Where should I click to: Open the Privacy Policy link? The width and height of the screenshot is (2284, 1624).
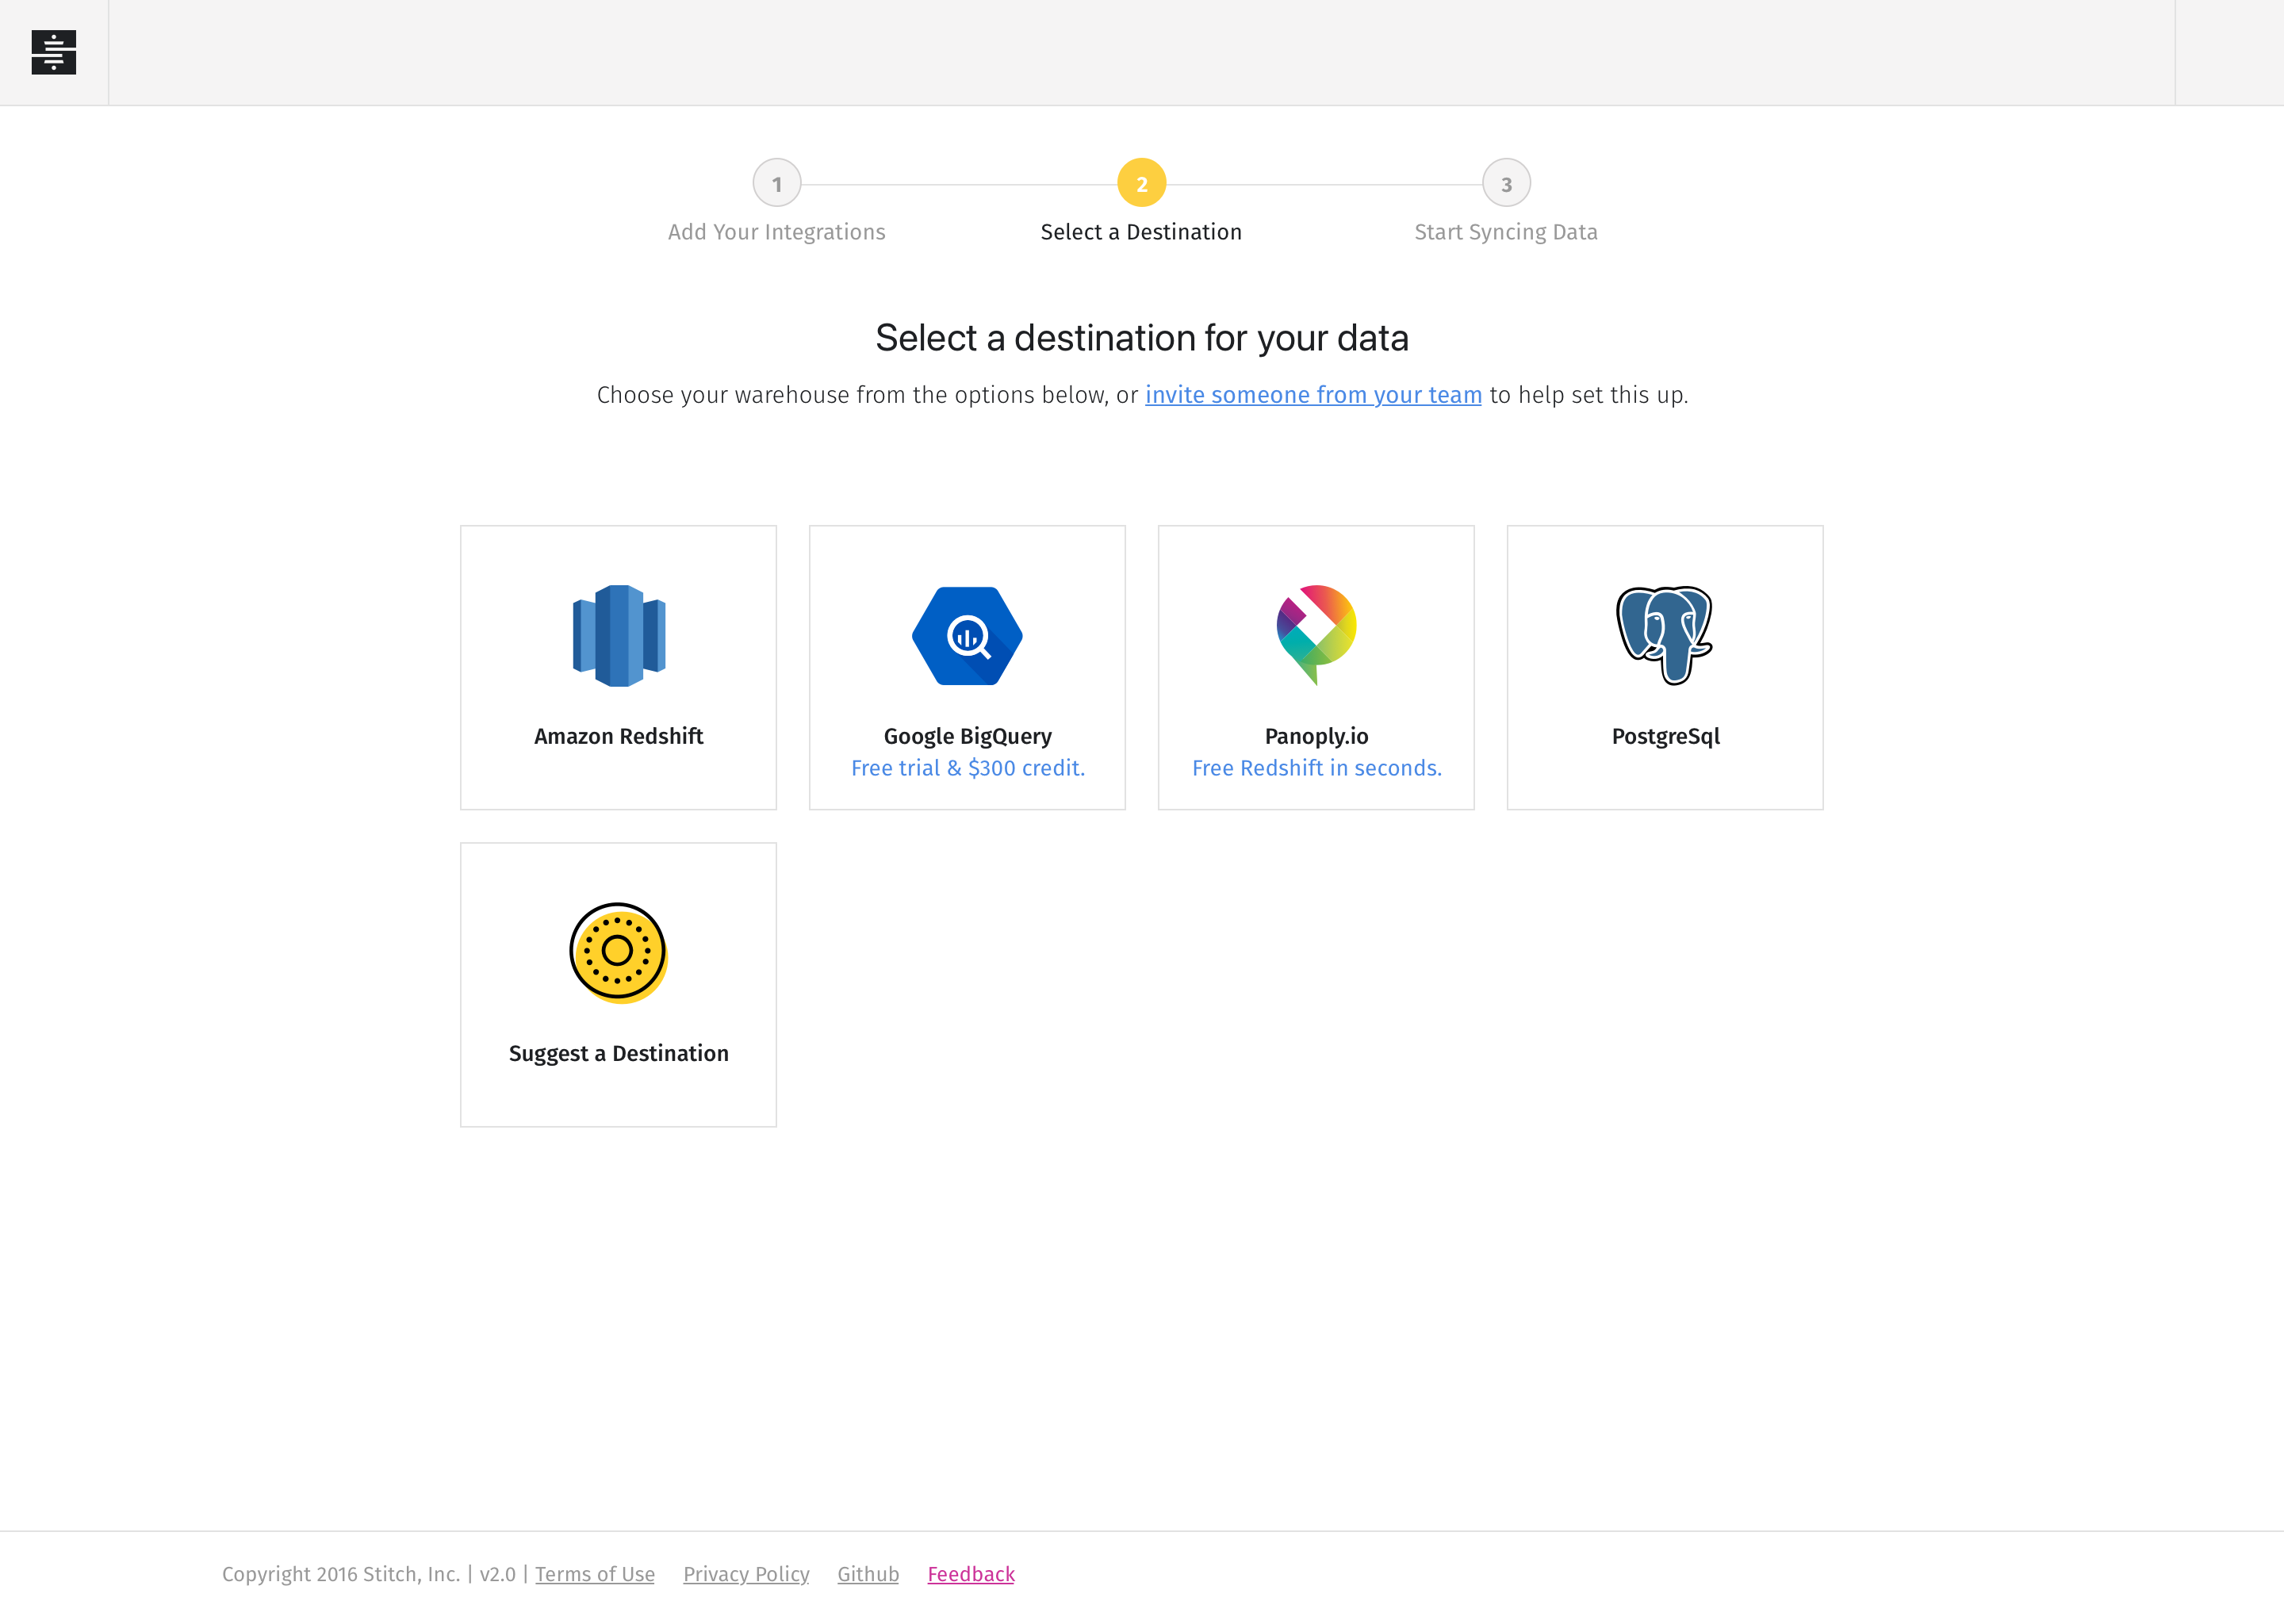[x=746, y=1574]
